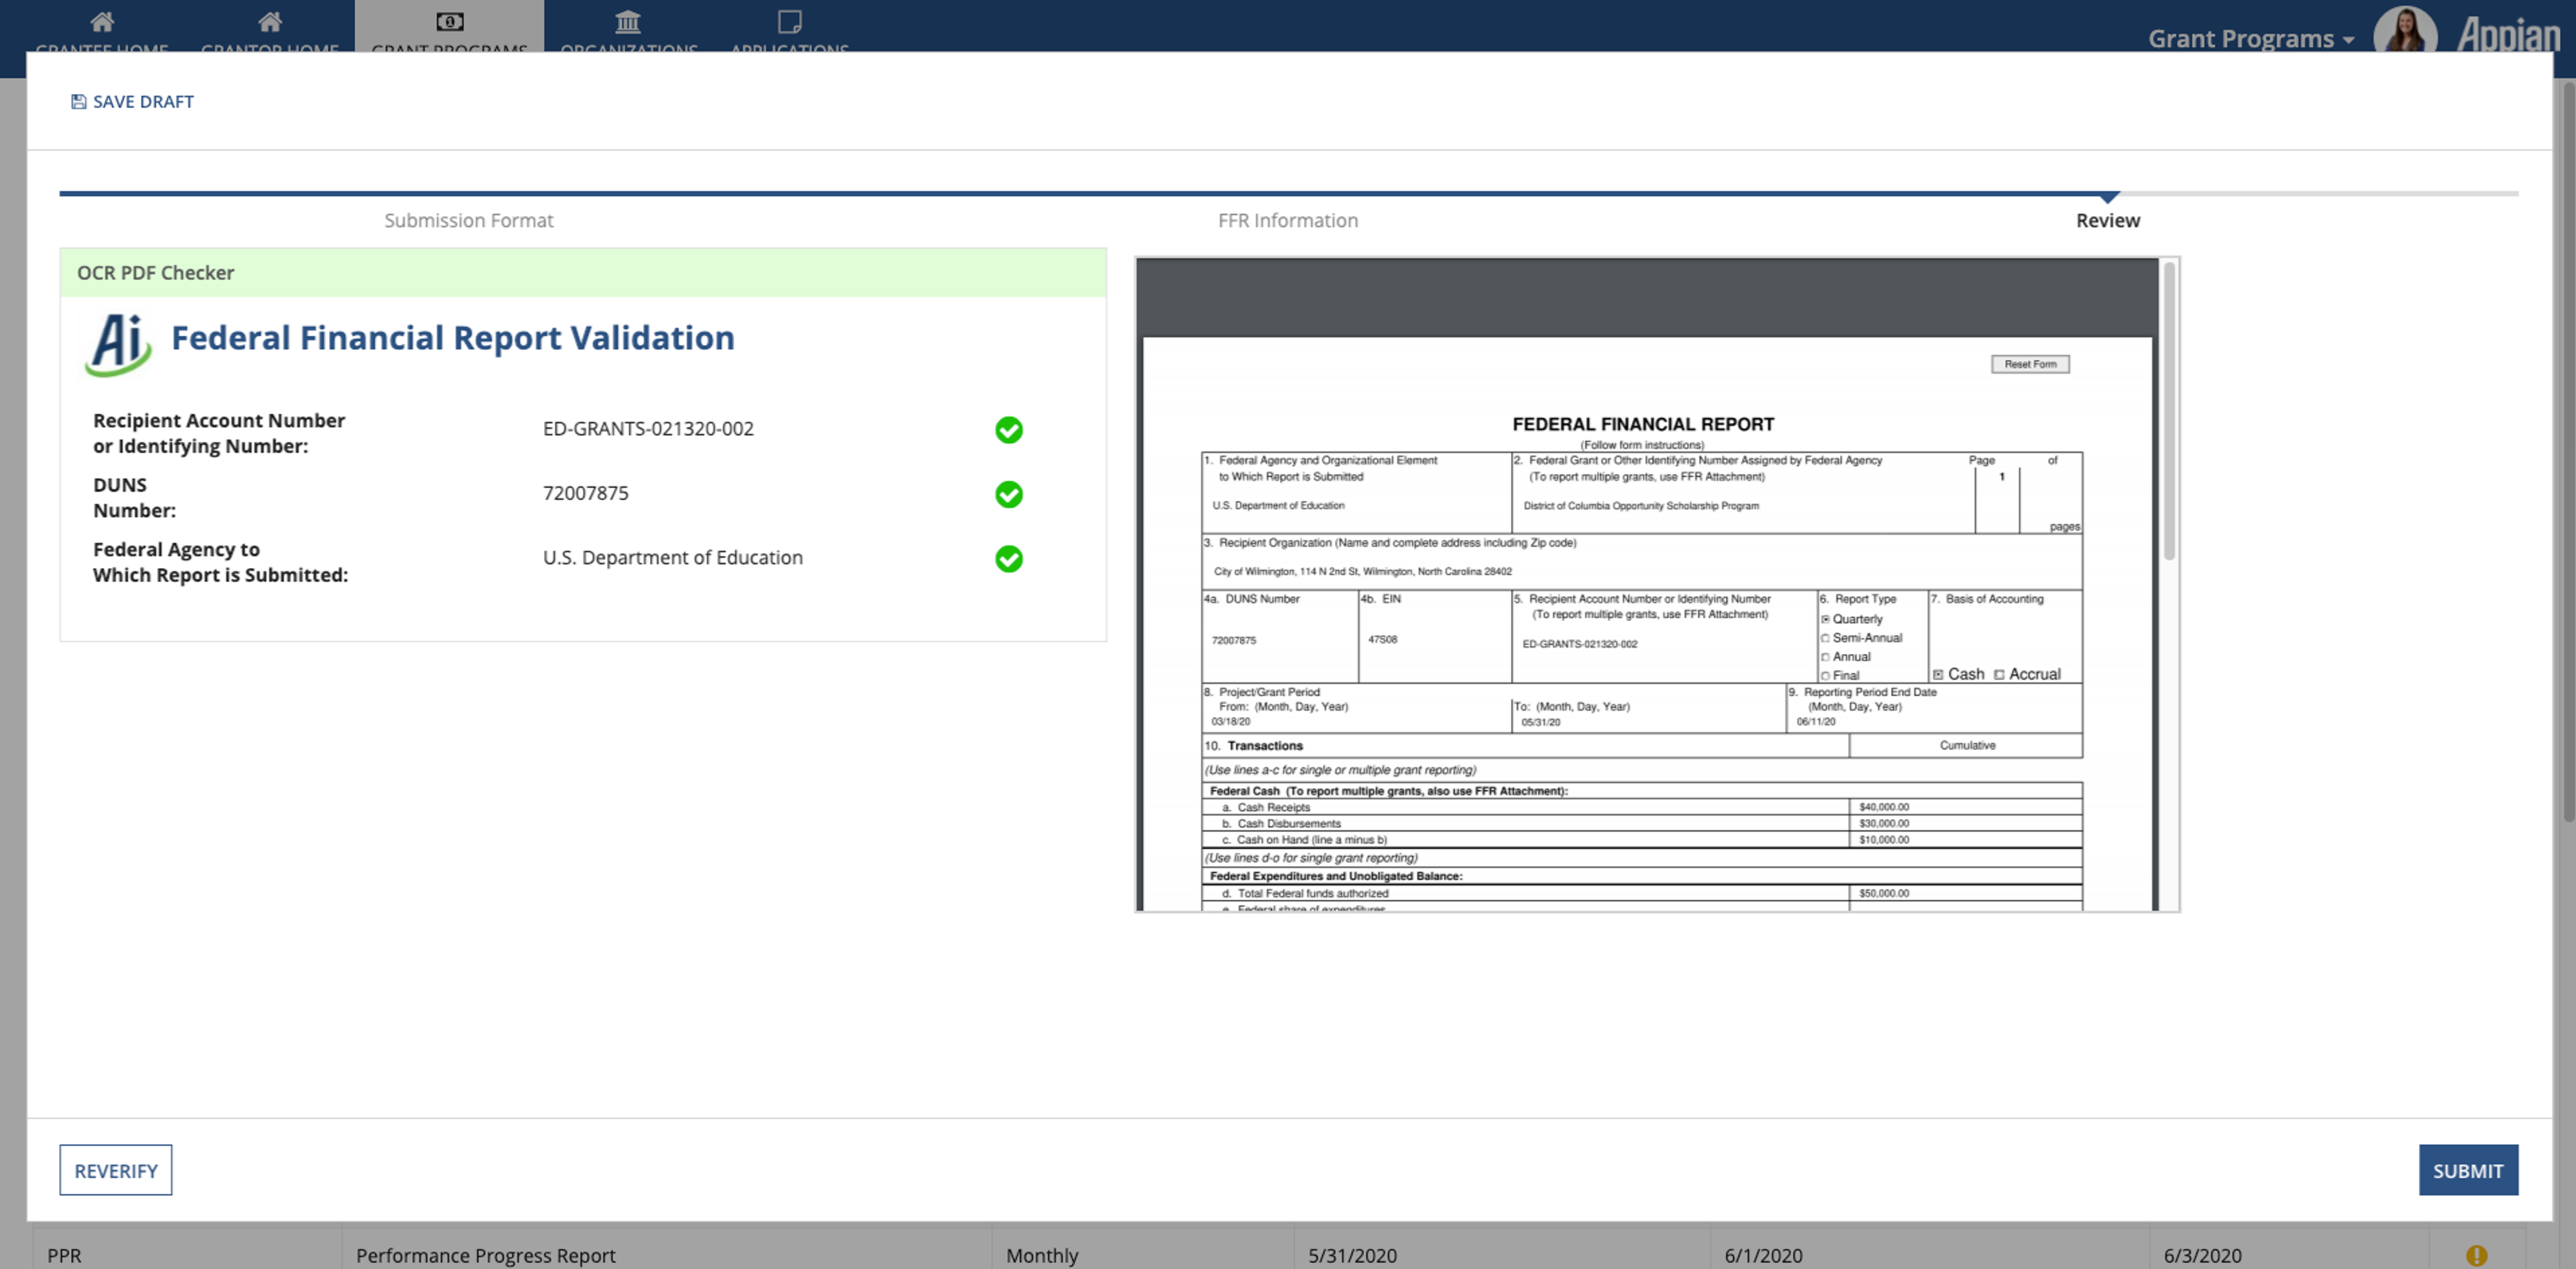Screen dimensions: 2576x1269
Task: Click the grant period end date 05/31/20
Action: (x=1541, y=721)
